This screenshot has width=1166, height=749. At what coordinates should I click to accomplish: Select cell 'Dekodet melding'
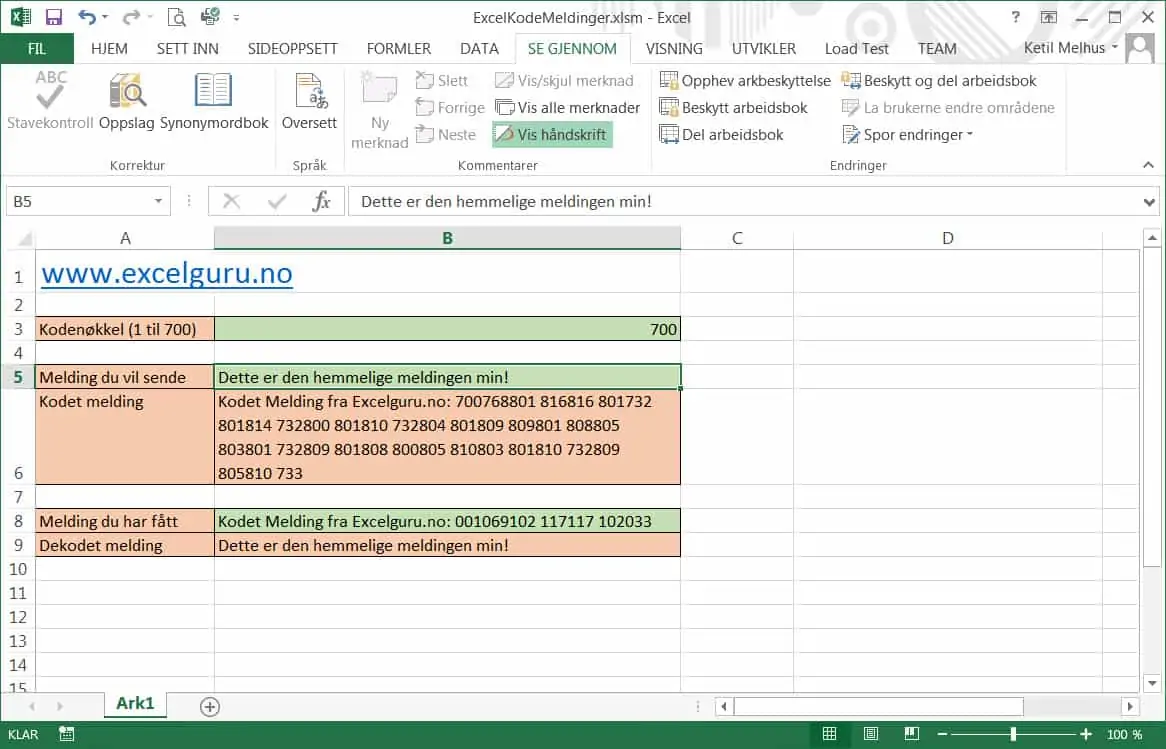(x=124, y=545)
